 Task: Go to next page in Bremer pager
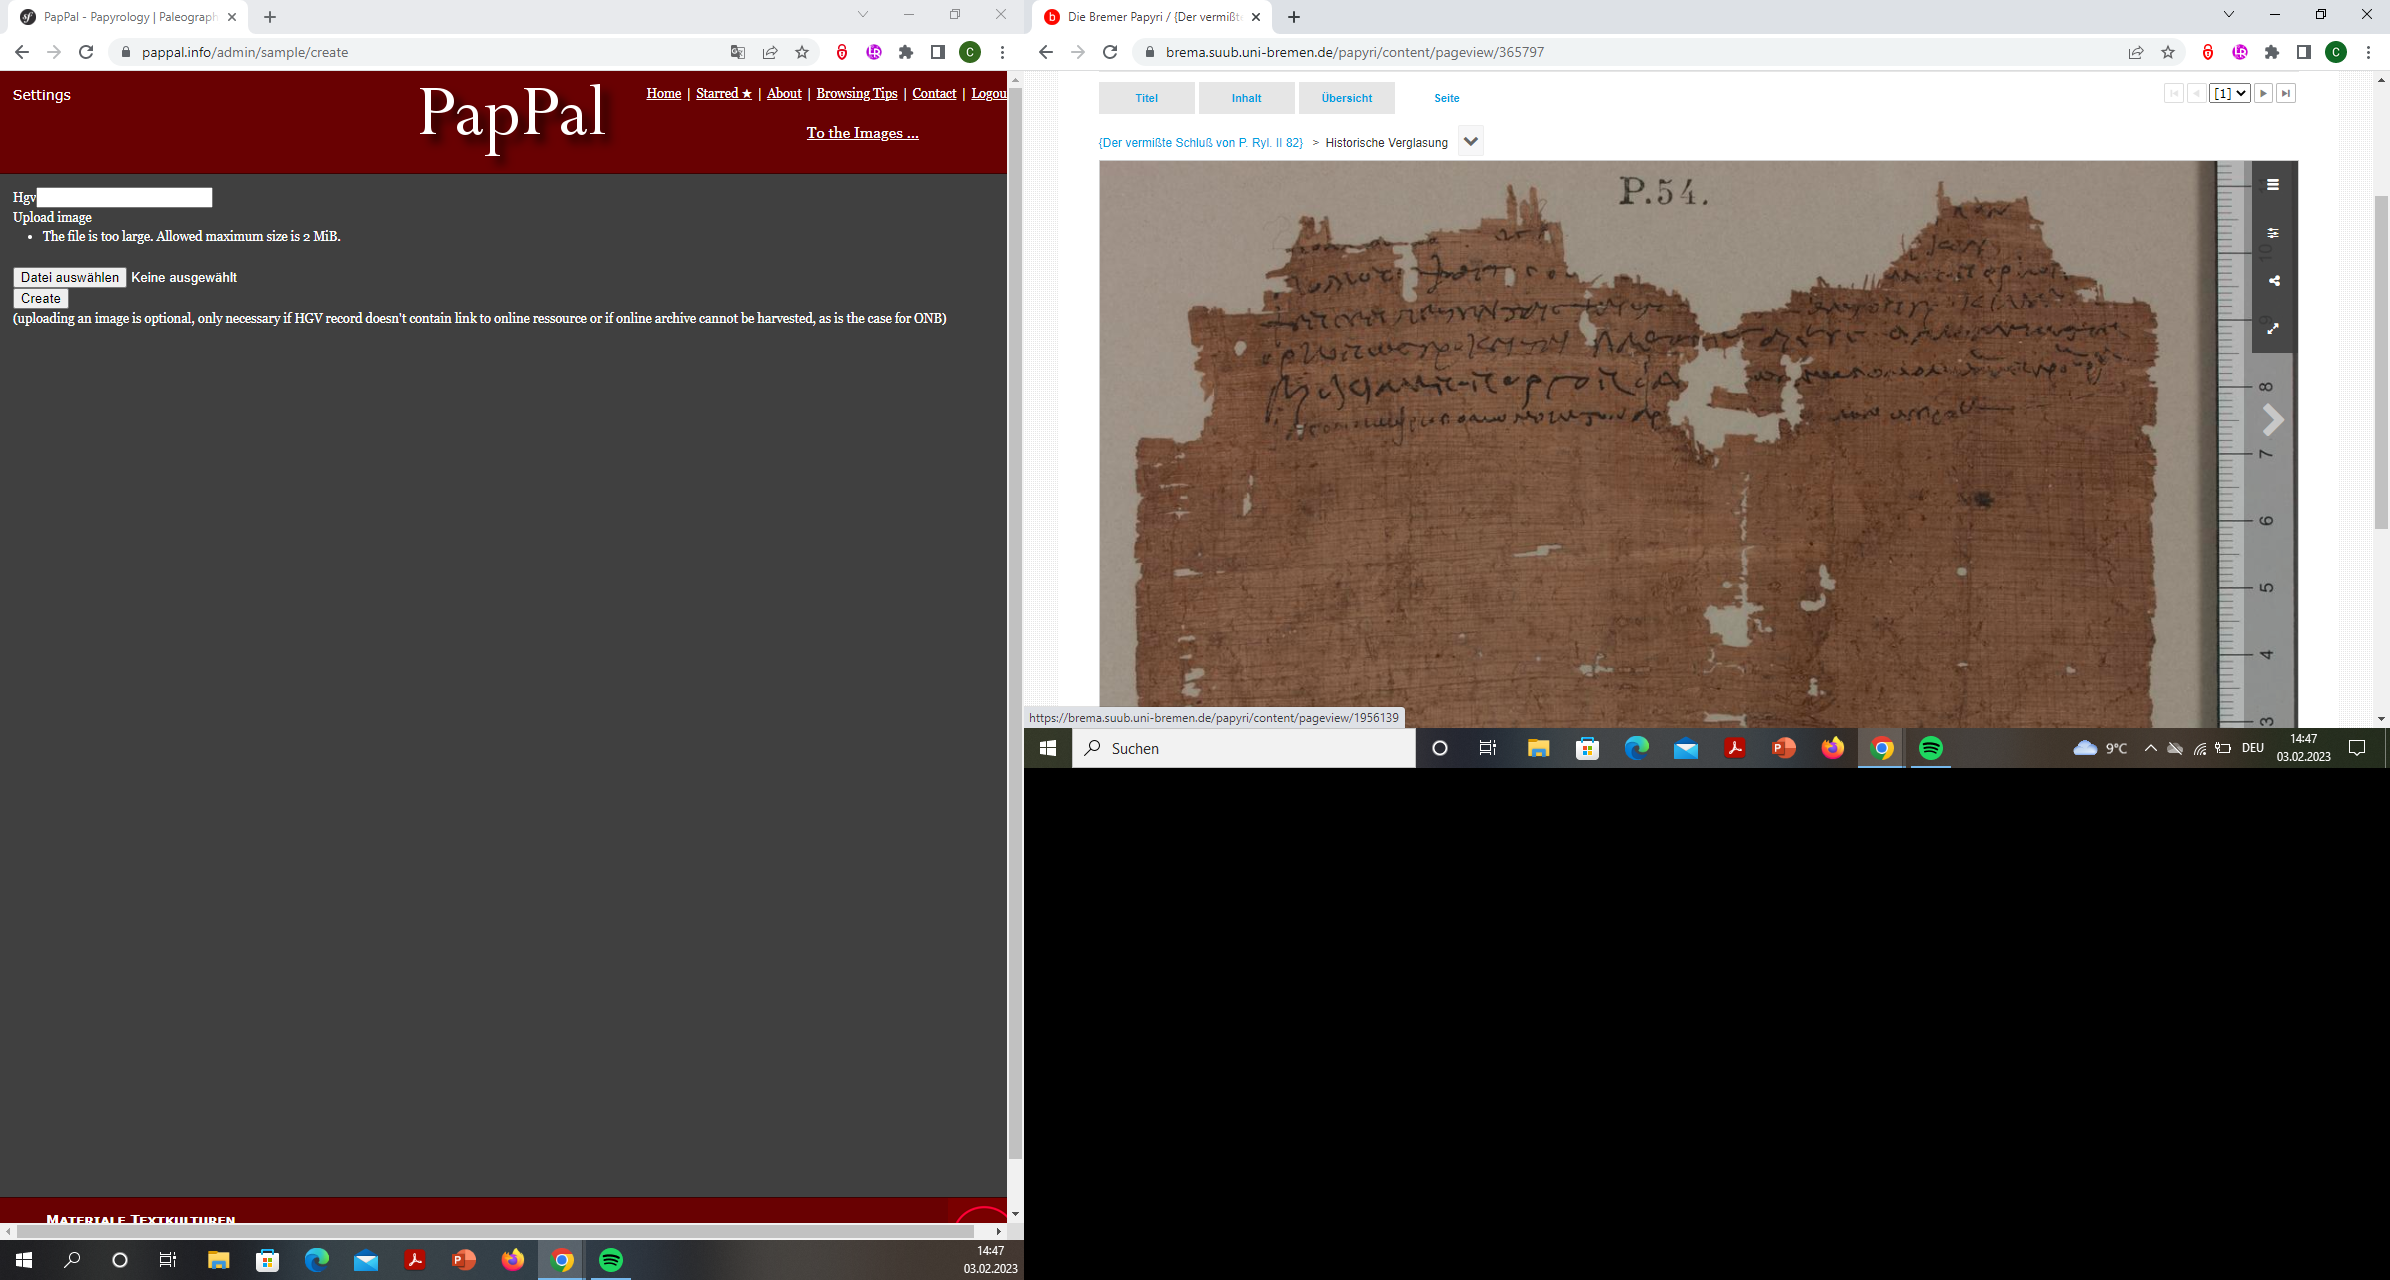[2263, 93]
